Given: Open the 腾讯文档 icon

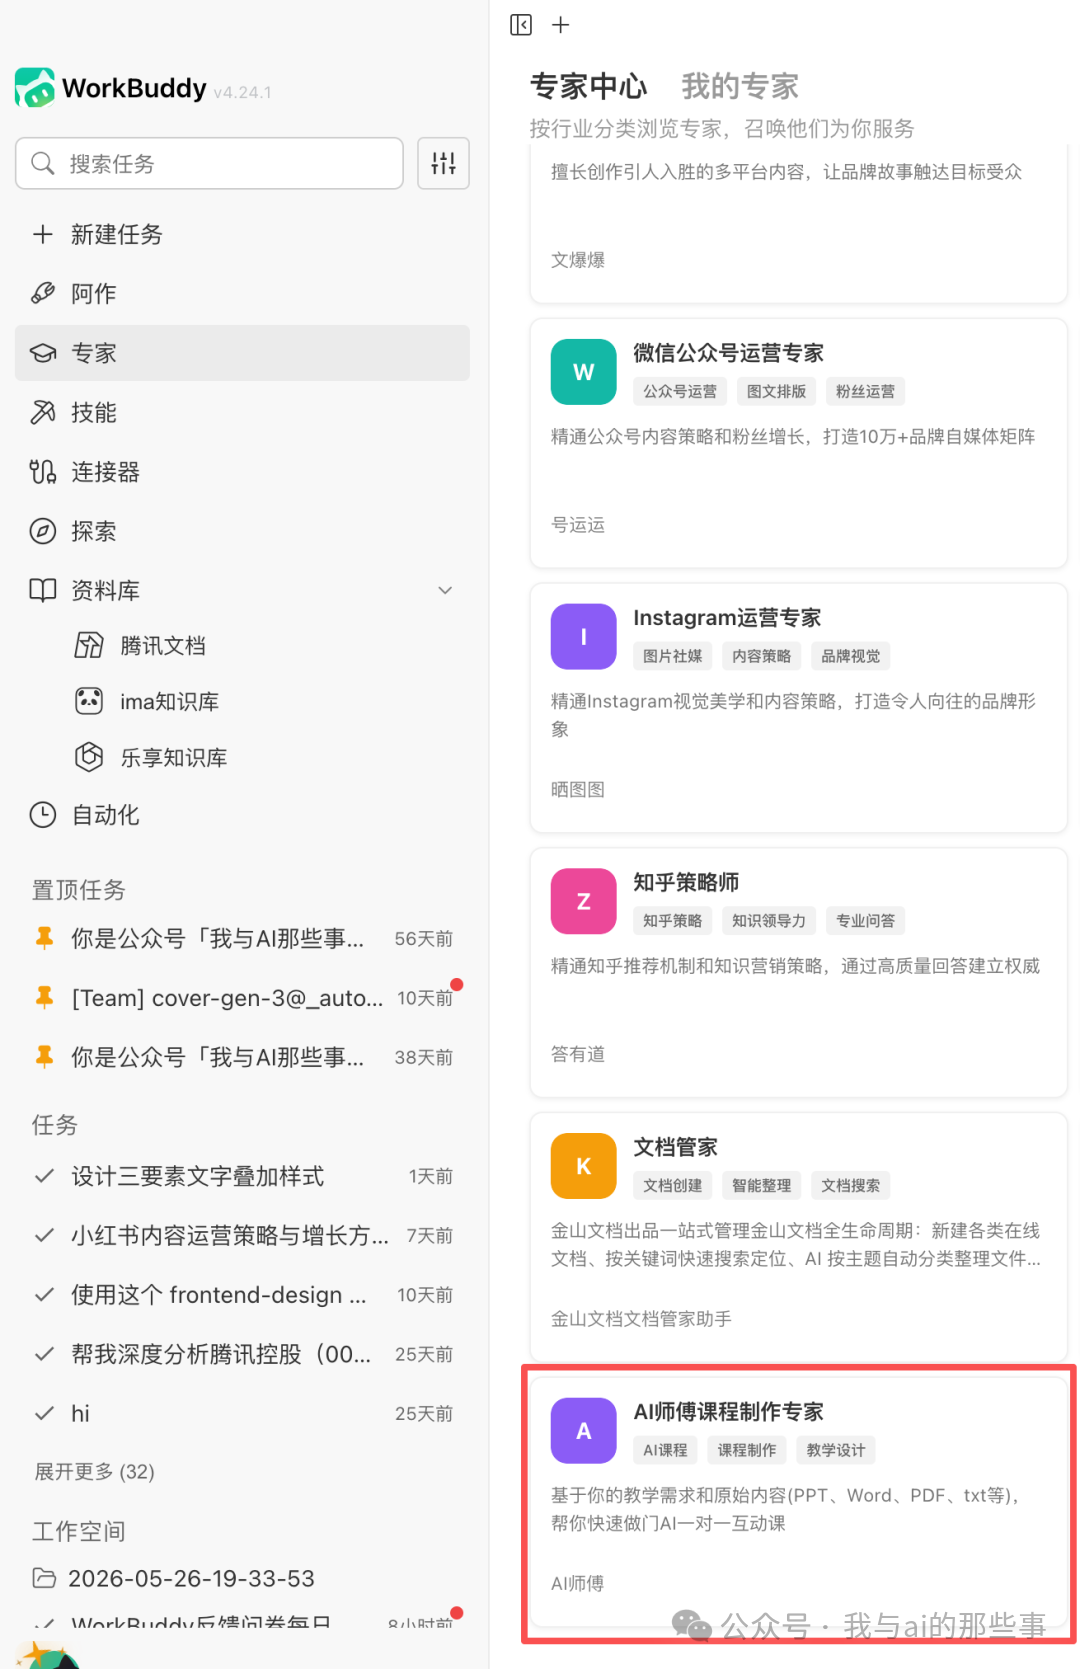Looking at the screenshot, I should 89,645.
